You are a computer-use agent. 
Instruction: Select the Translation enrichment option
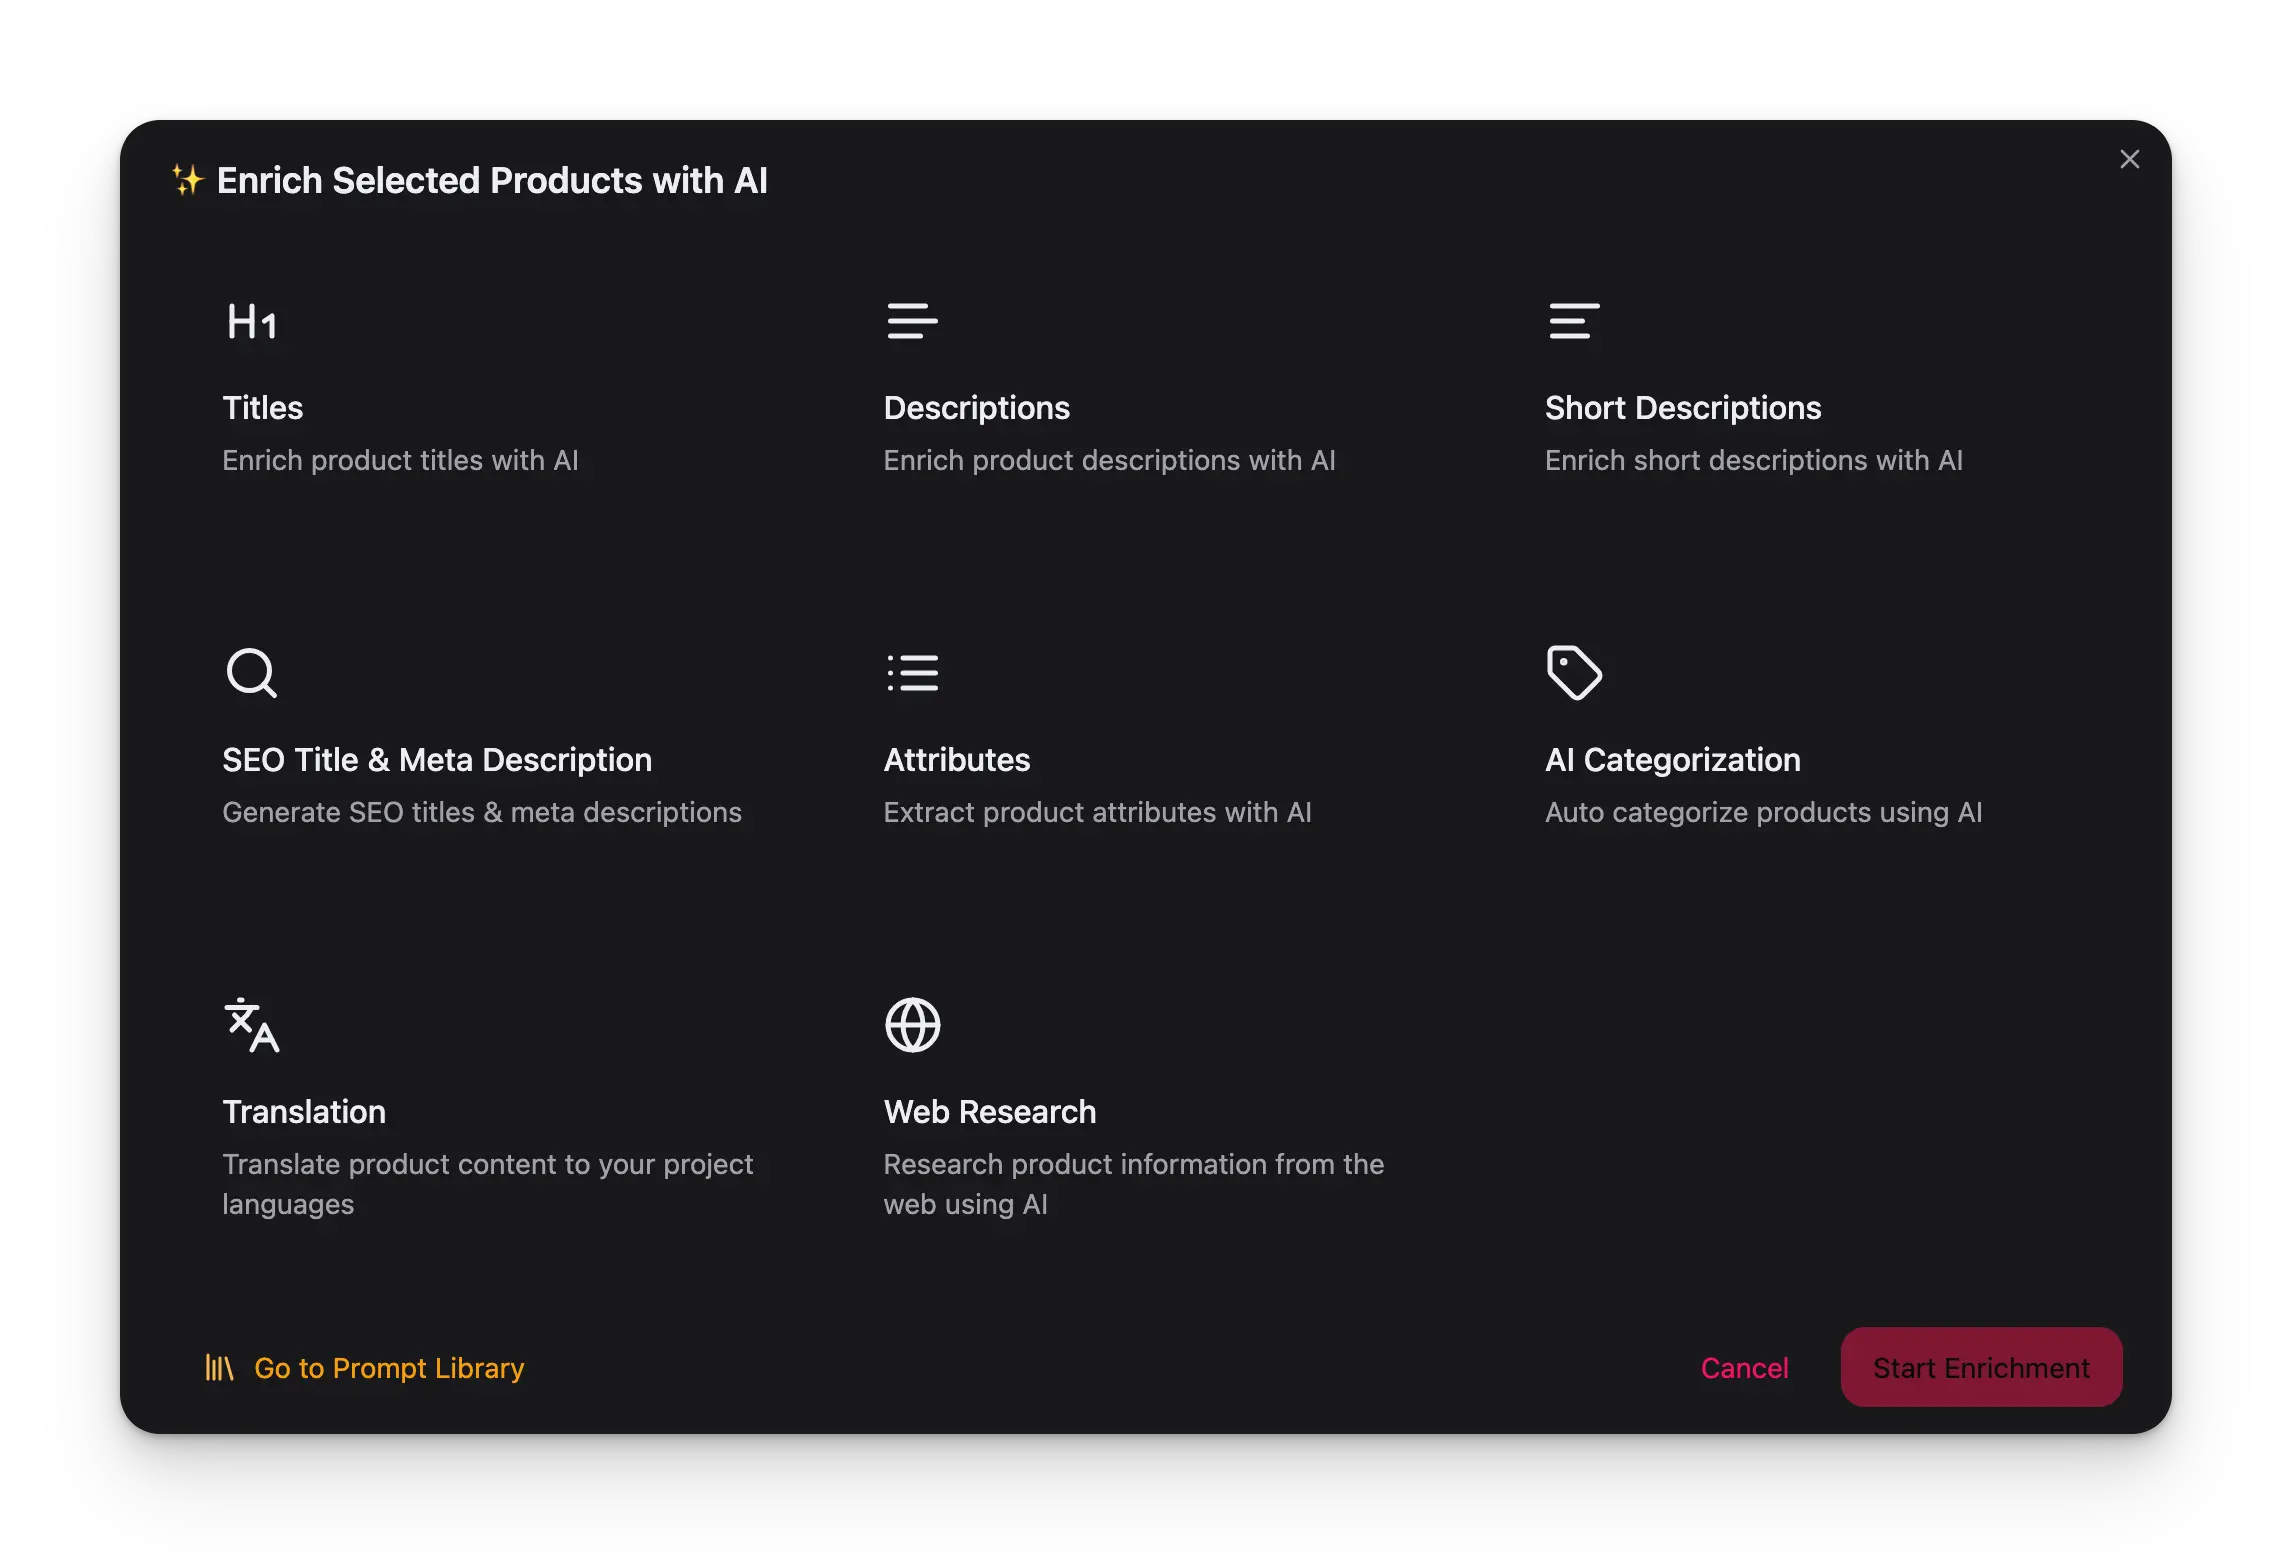click(450, 1112)
